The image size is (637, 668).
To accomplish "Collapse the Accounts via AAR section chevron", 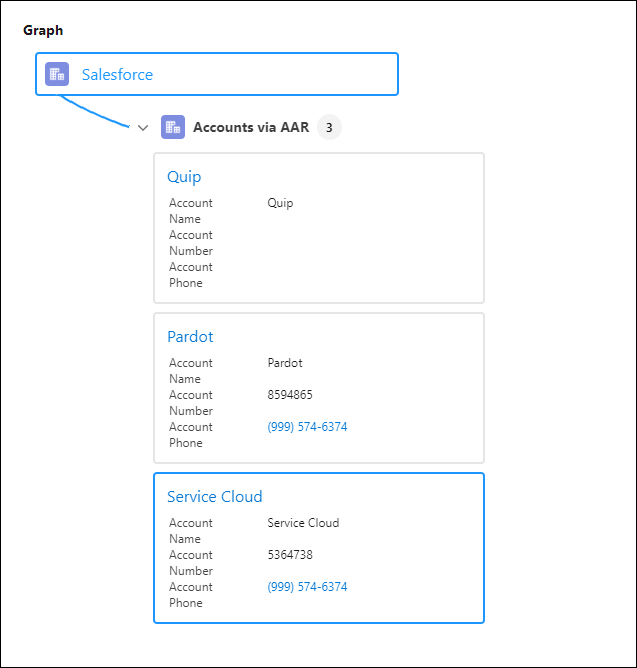I will [143, 127].
